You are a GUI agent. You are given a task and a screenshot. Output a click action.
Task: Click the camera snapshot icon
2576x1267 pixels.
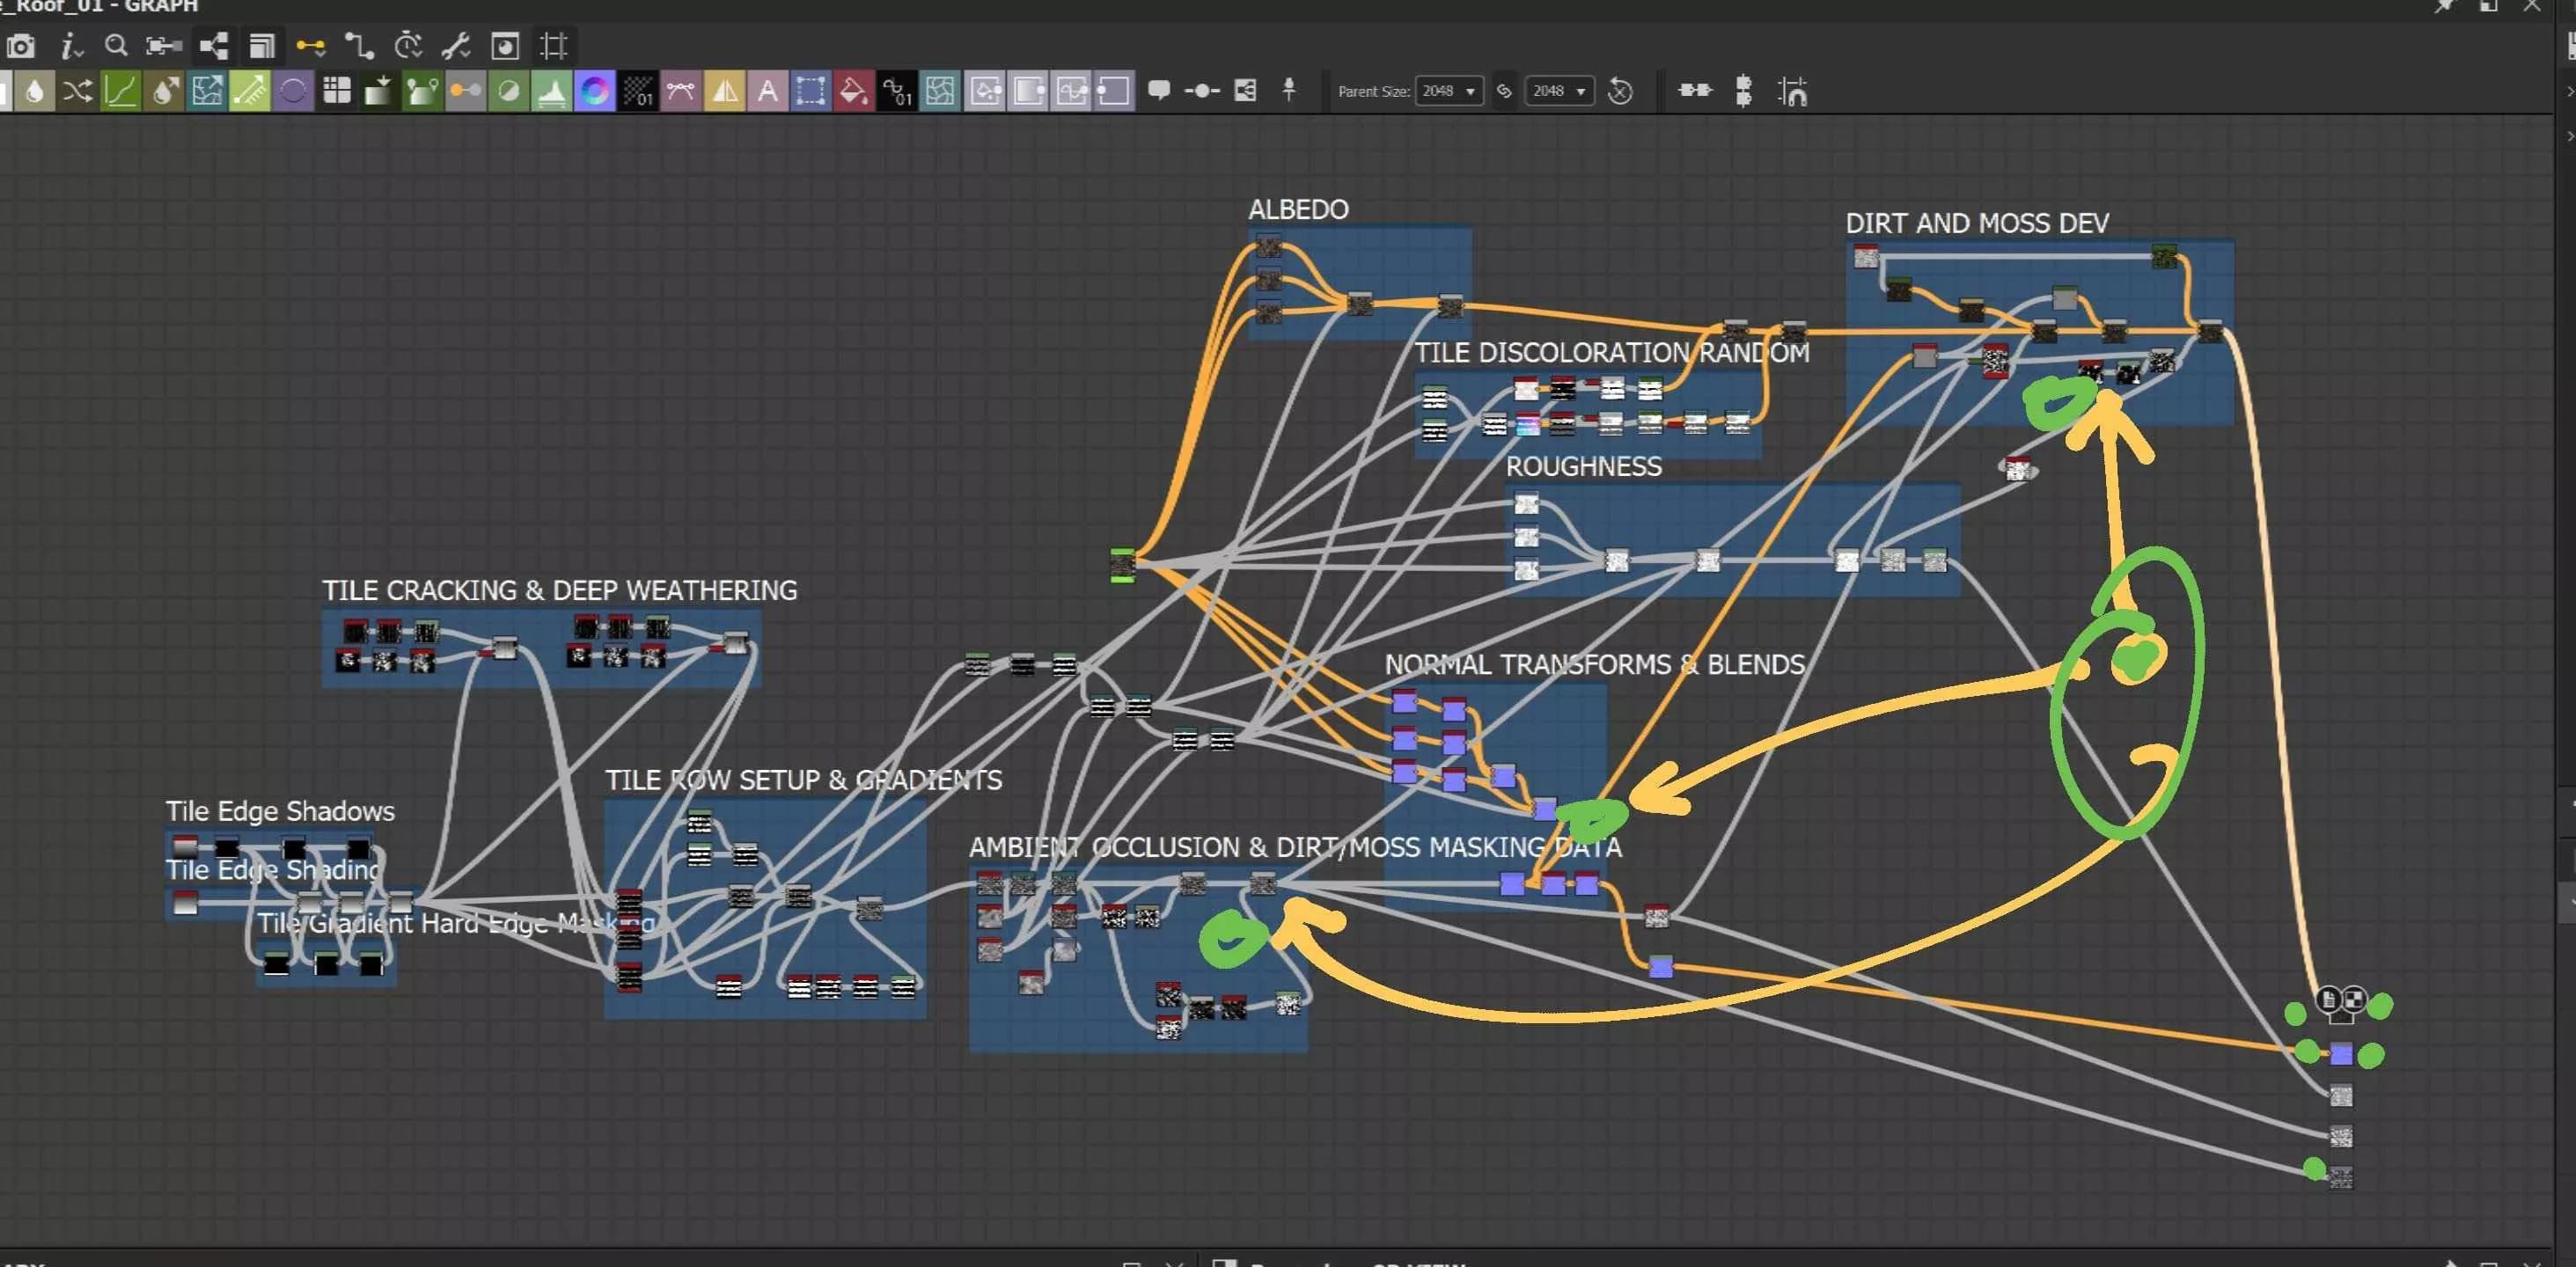[x=20, y=46]
